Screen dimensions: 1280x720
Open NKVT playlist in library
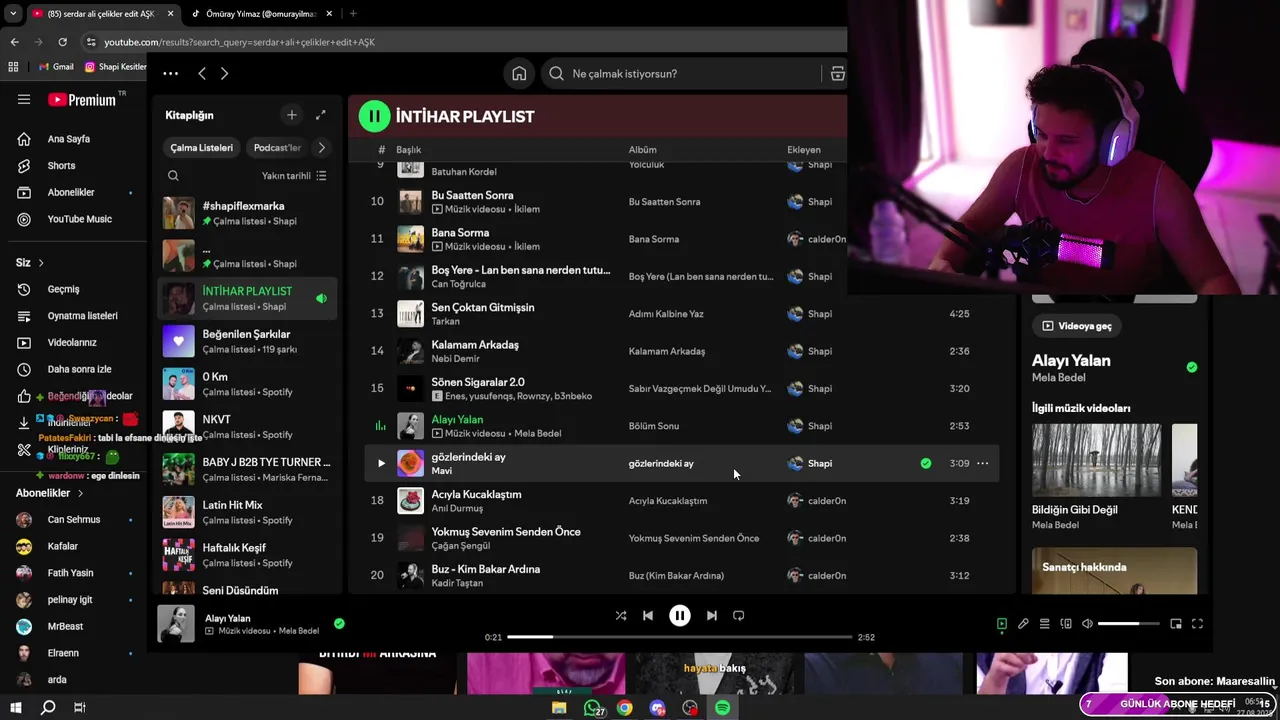click(x=247, y=426)
